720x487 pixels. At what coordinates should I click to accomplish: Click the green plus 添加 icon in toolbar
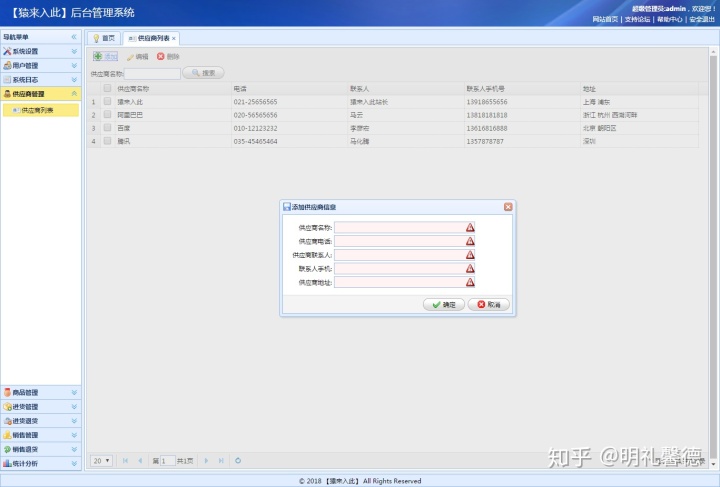[97, 56]
